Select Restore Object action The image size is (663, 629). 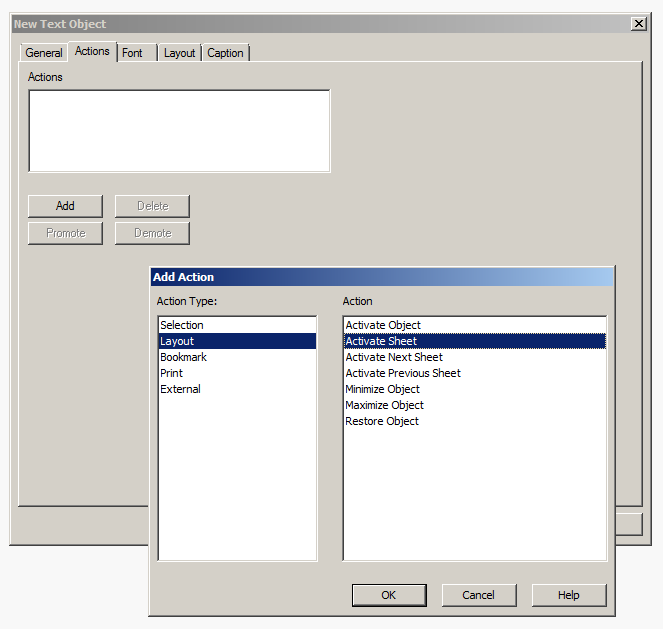click(x=475, y=421)
